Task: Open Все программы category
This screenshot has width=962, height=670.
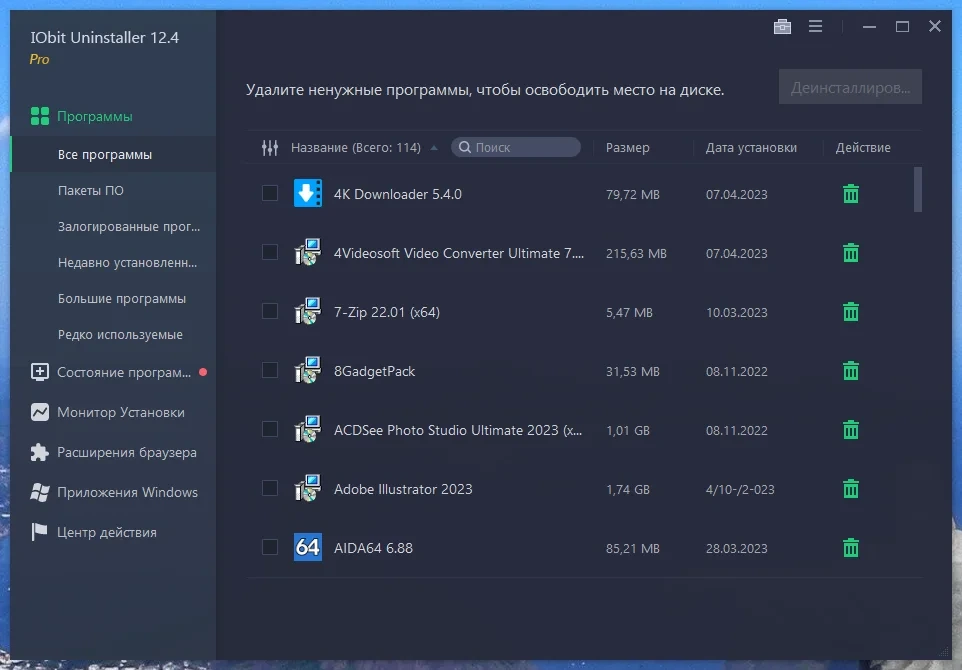Action: click(113, 154)
